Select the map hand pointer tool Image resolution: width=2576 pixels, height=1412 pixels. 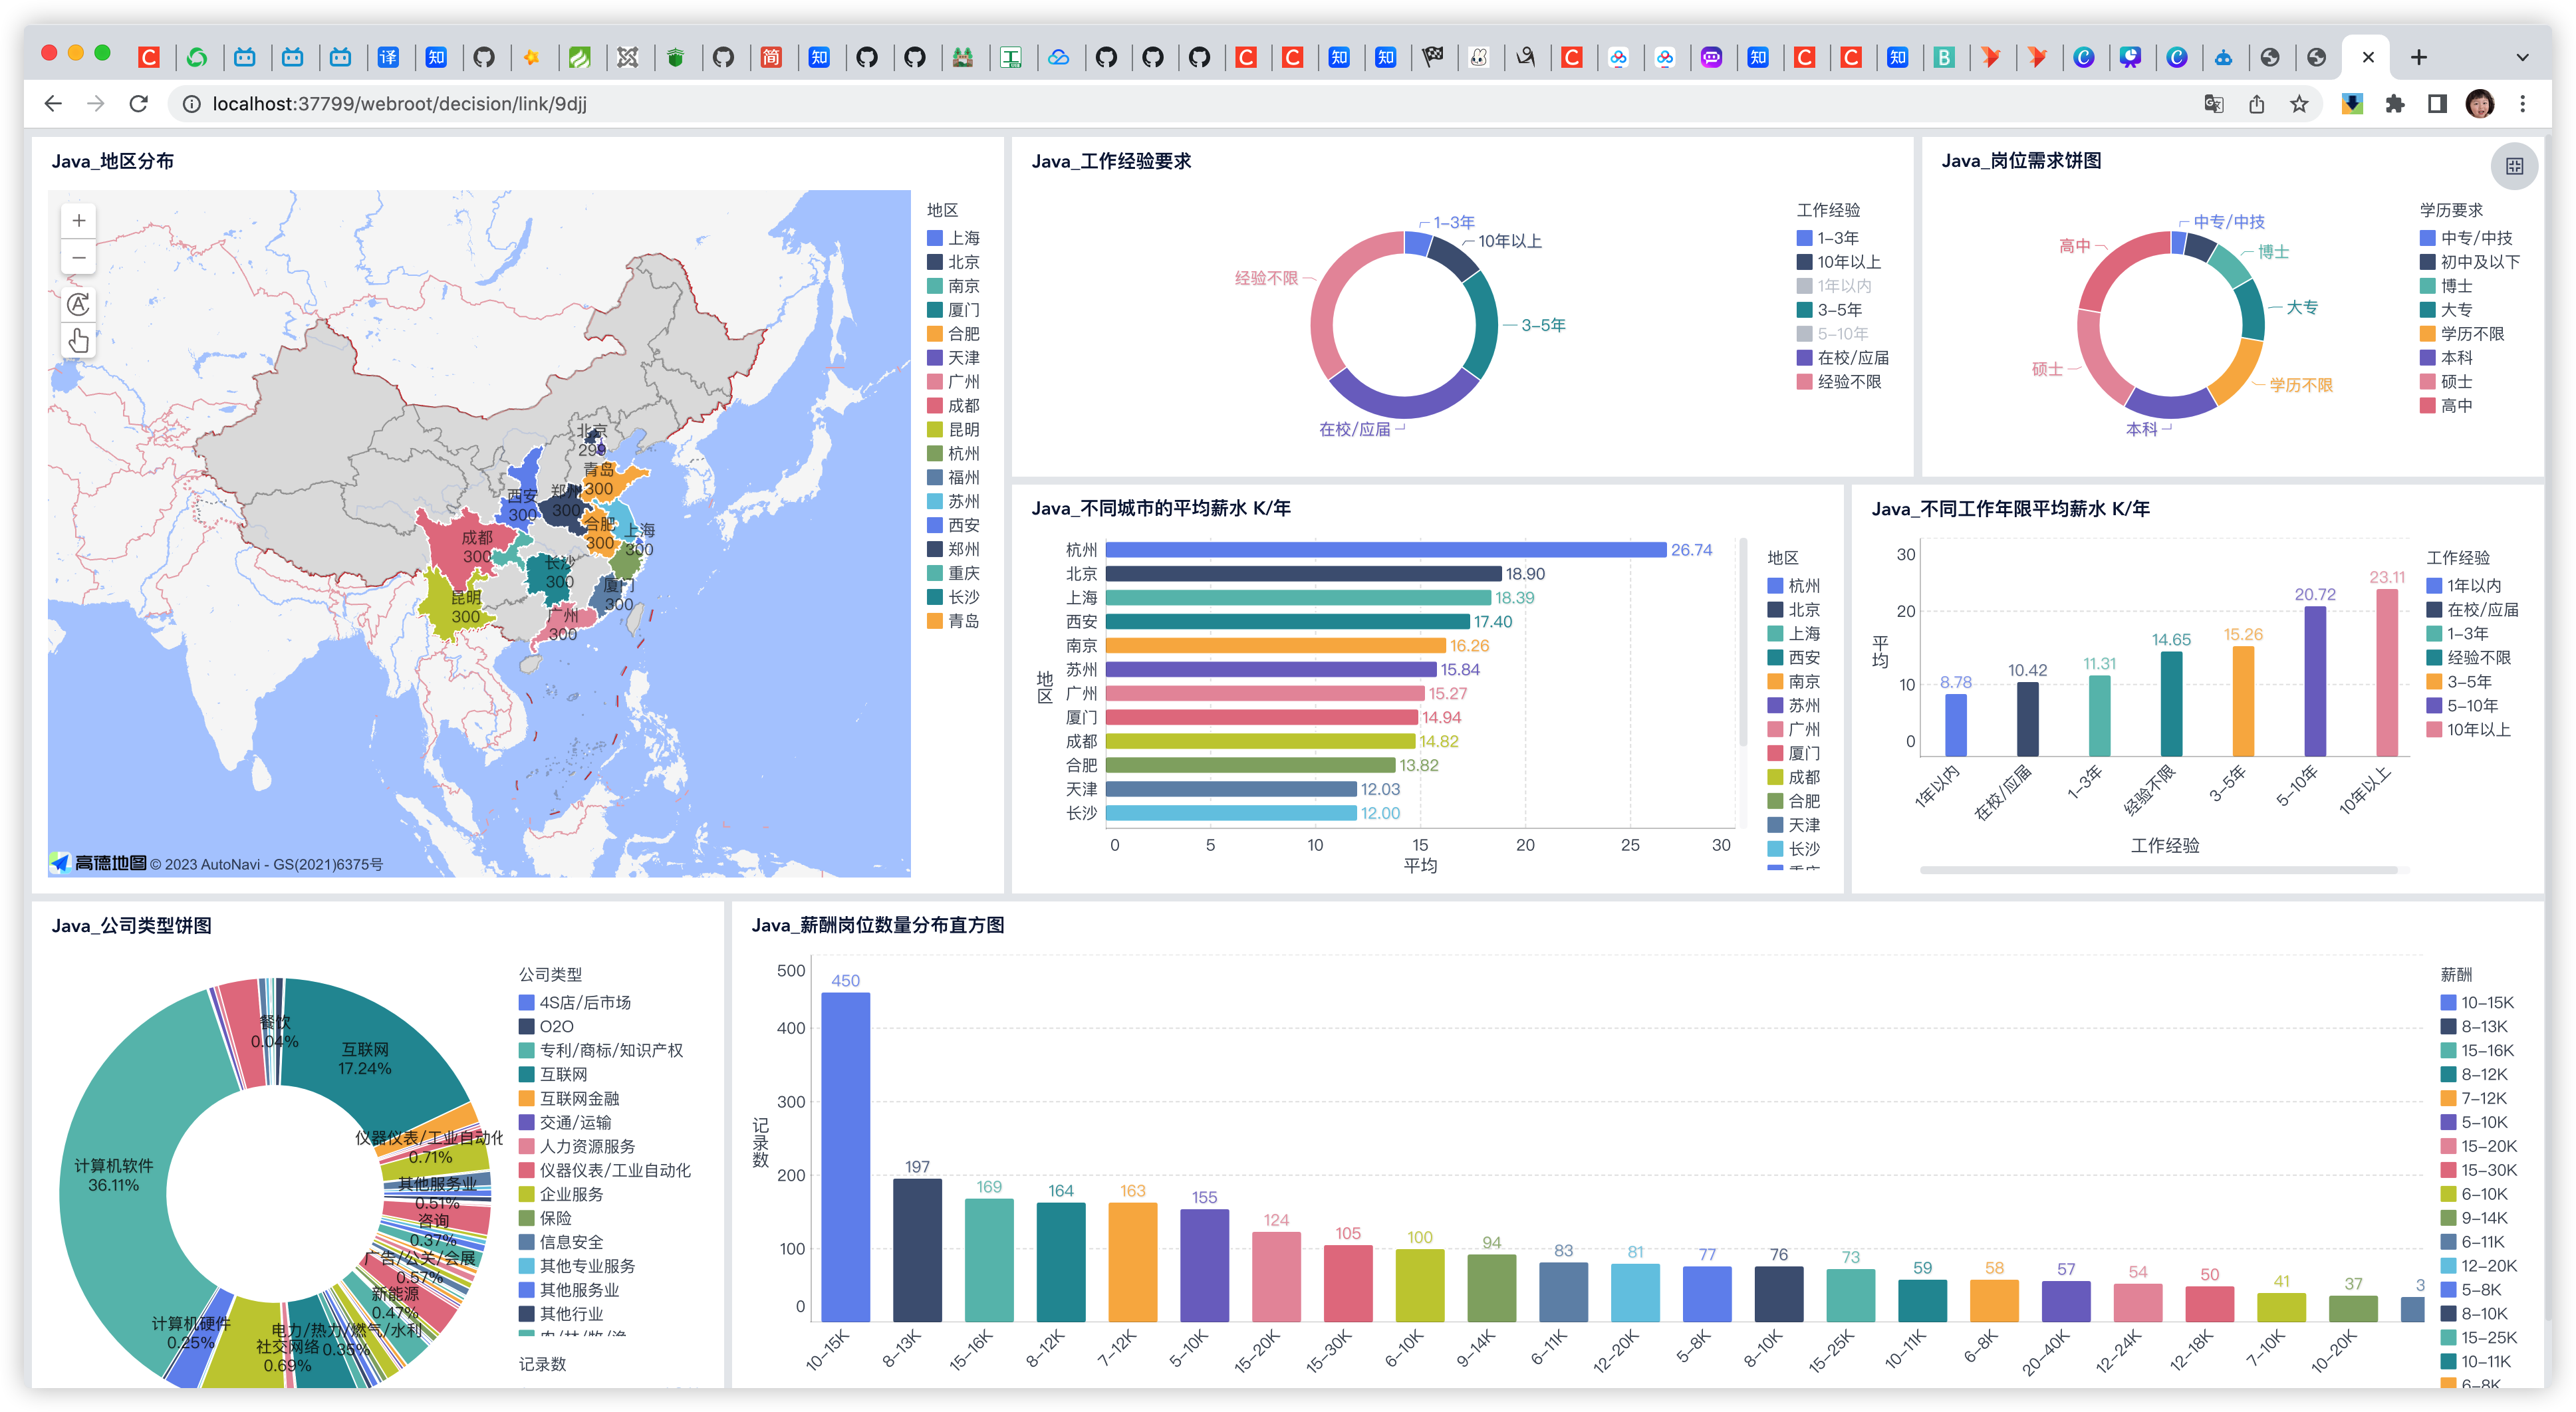click(x=78, y=341)
